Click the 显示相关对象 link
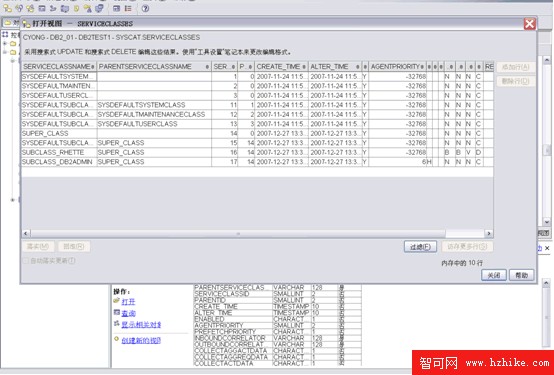 click(x=141, y=324)
